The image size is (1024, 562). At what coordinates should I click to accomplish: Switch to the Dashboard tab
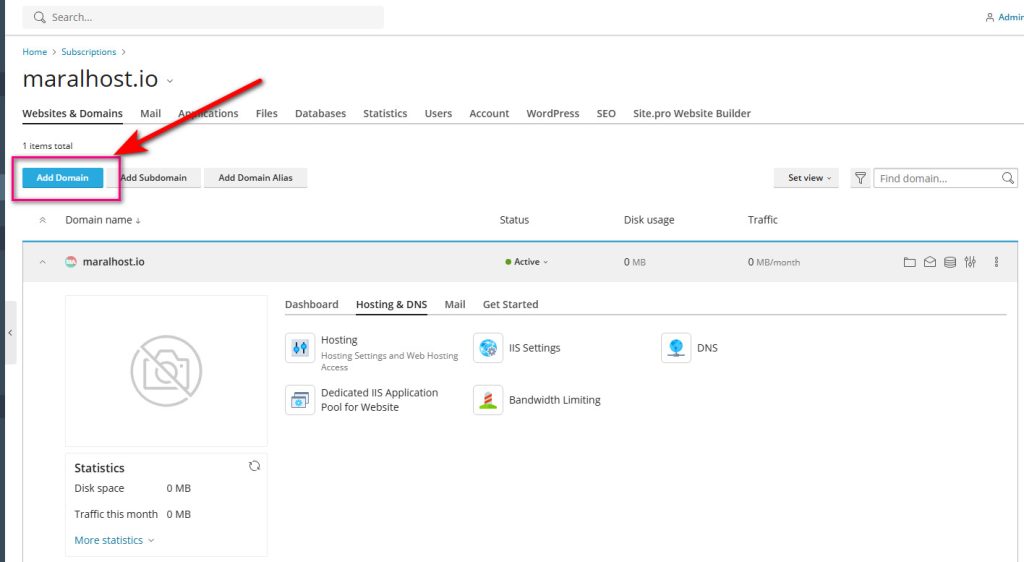[311, 304]
